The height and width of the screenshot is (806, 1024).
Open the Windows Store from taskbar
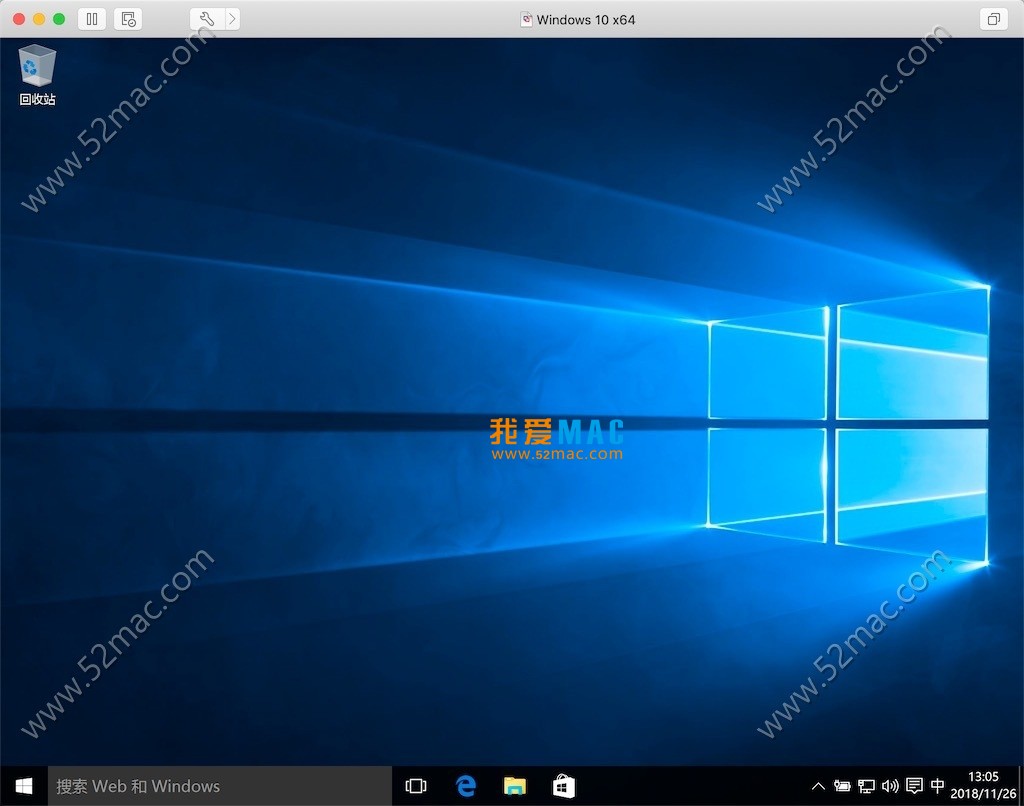tap(564, 786)
